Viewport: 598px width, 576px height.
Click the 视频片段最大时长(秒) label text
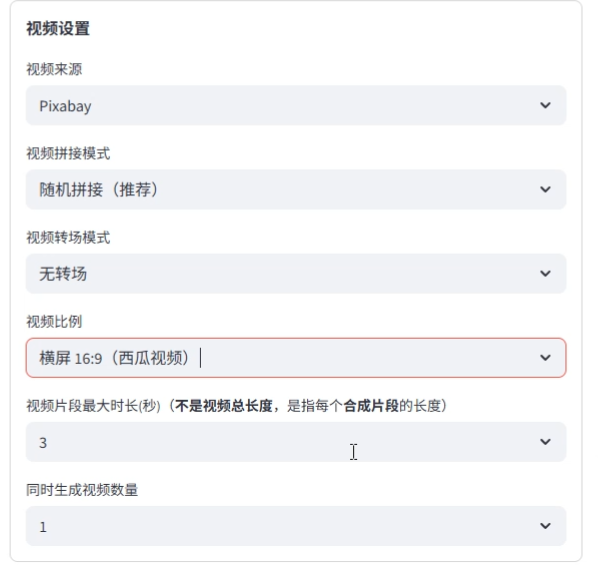click(93, 406)
